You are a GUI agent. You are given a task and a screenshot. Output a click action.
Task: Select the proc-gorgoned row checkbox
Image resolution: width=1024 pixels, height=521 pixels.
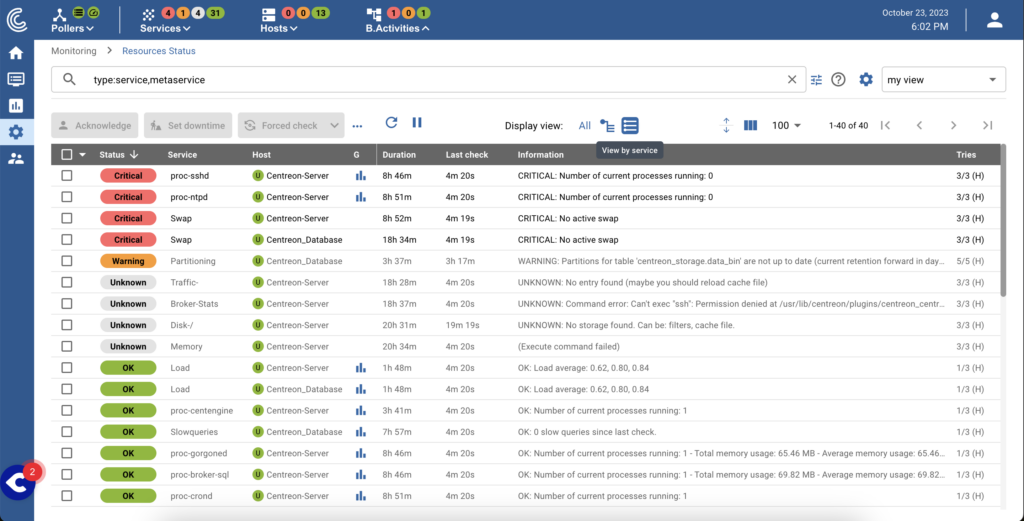[x=67, y=453]
